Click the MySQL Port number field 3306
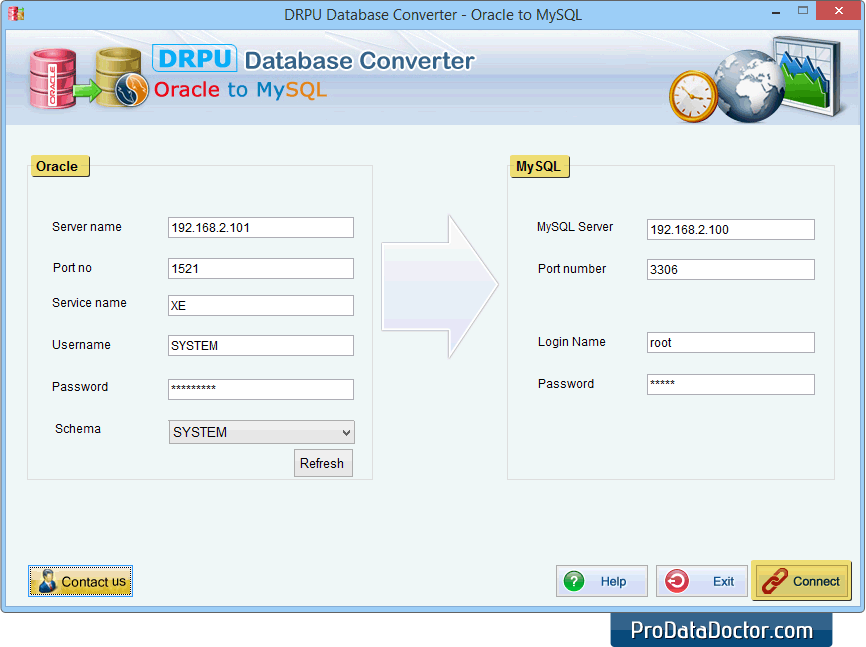The image size is (866, 647). coord(730,270)
